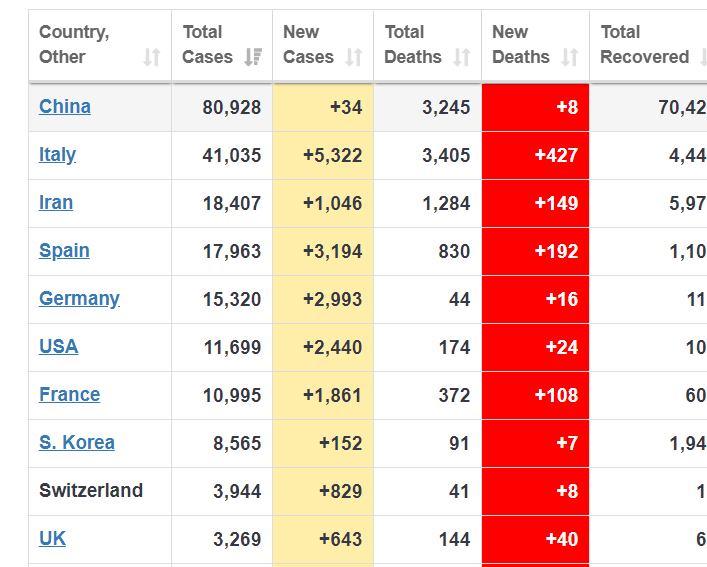Open the Italy country link
Screen dimensions: 707x567
(57, 155)
